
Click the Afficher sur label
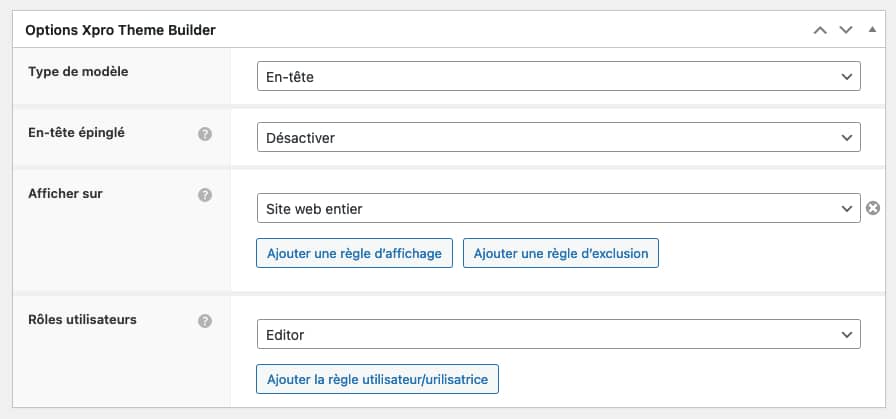point(65,193)
